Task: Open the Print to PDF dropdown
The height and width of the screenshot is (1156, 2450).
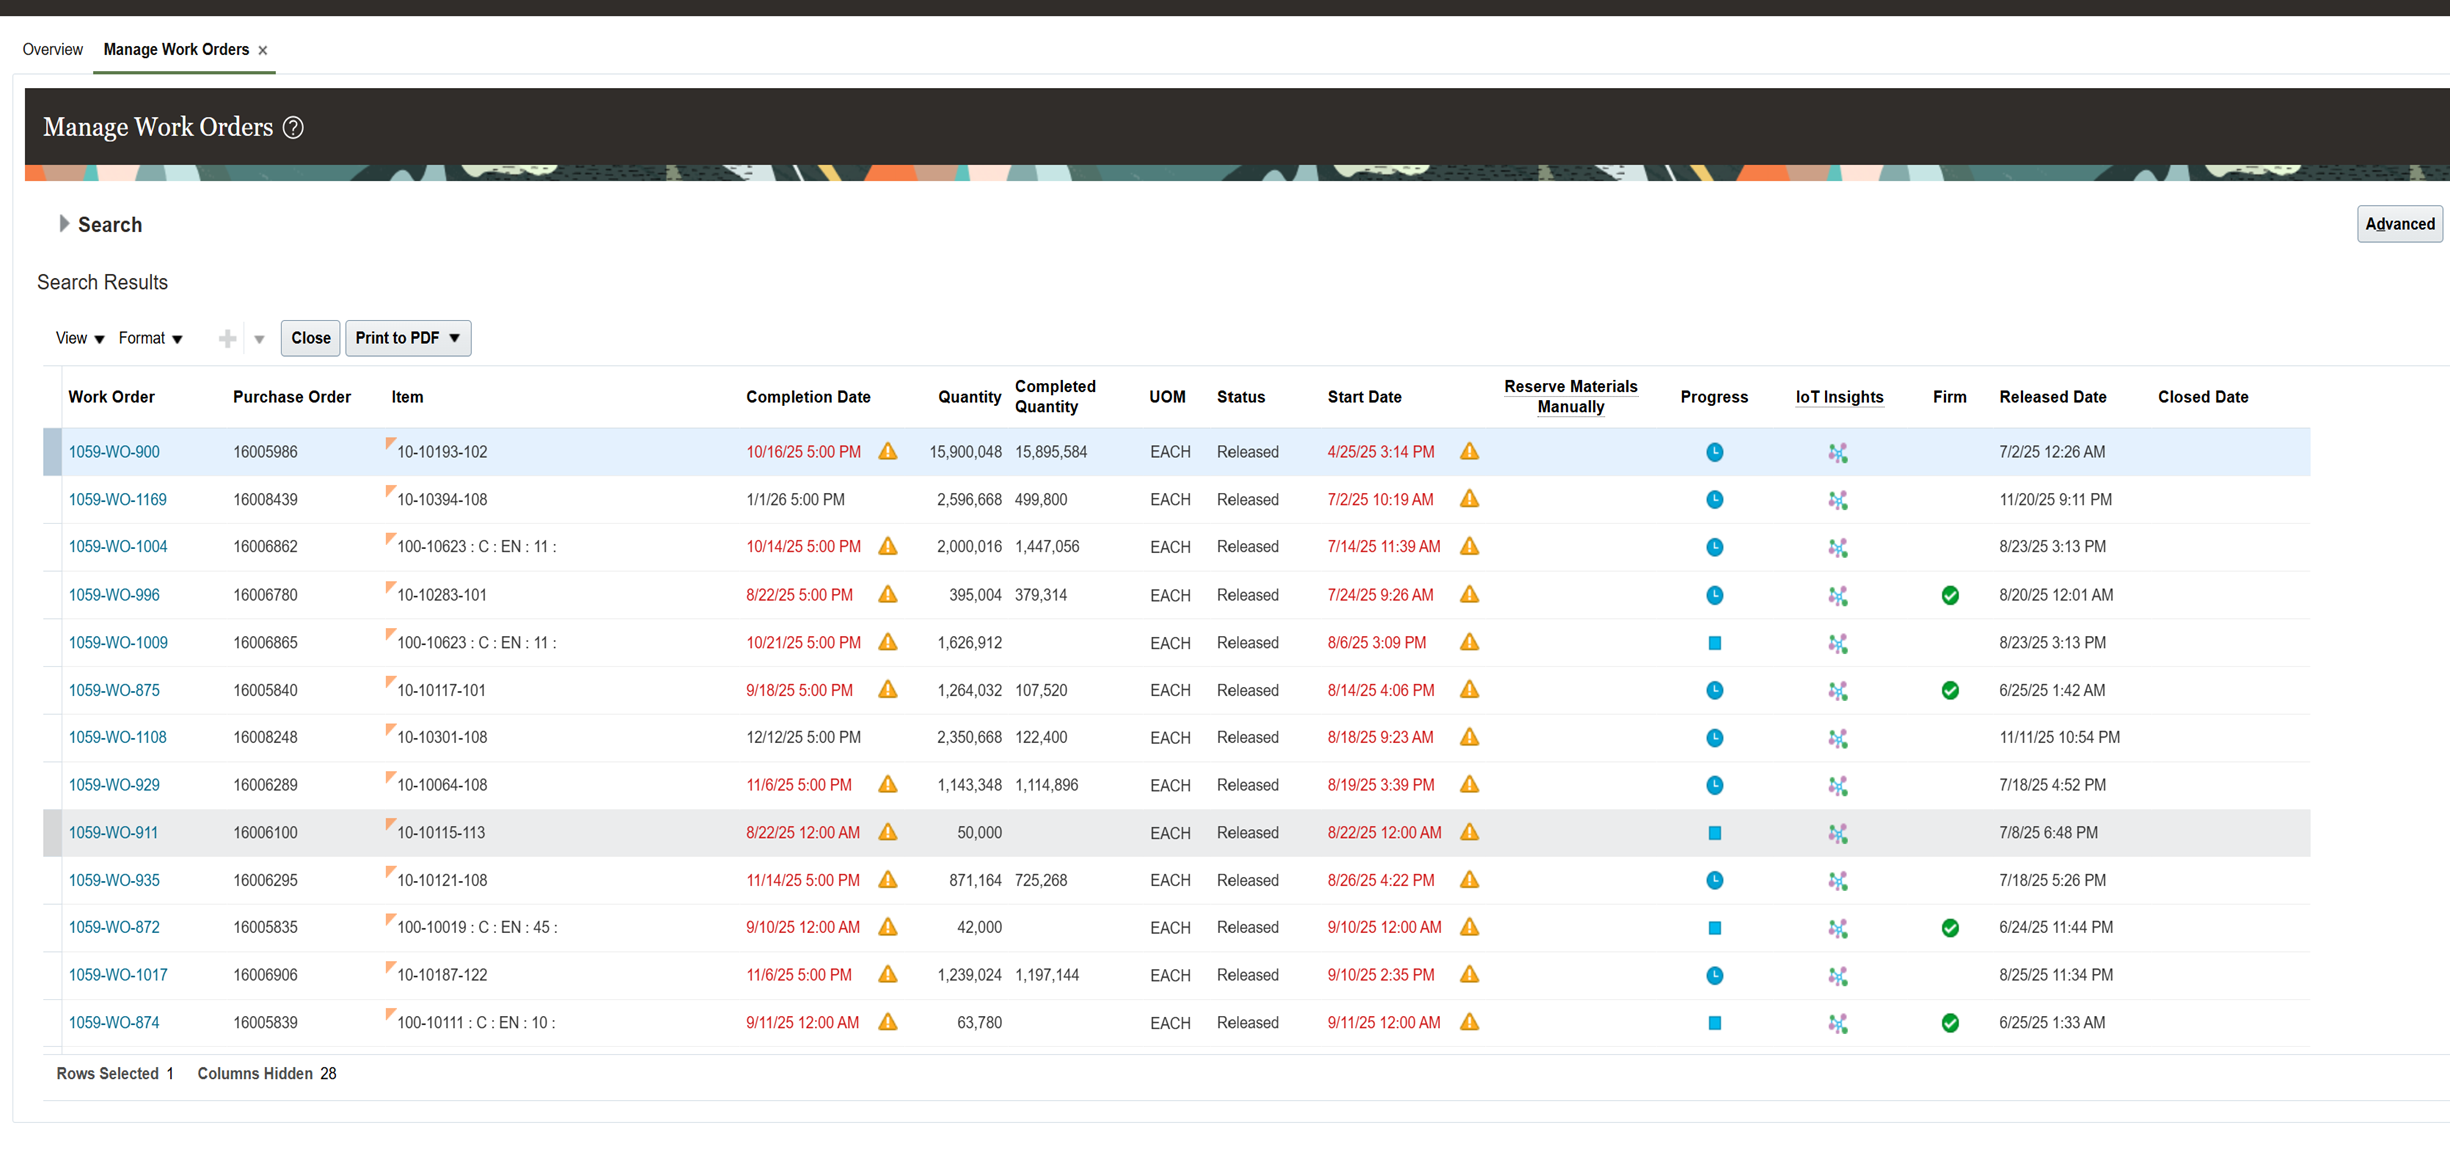Action: (408, 338)
